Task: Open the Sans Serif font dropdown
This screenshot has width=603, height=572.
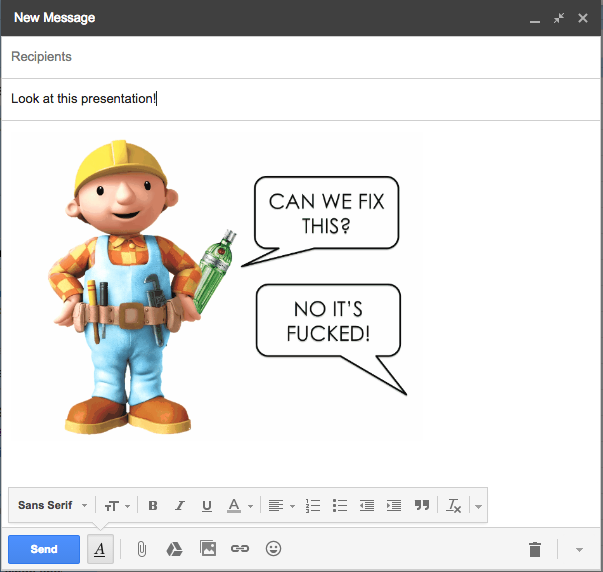Action: coord(53,506)
